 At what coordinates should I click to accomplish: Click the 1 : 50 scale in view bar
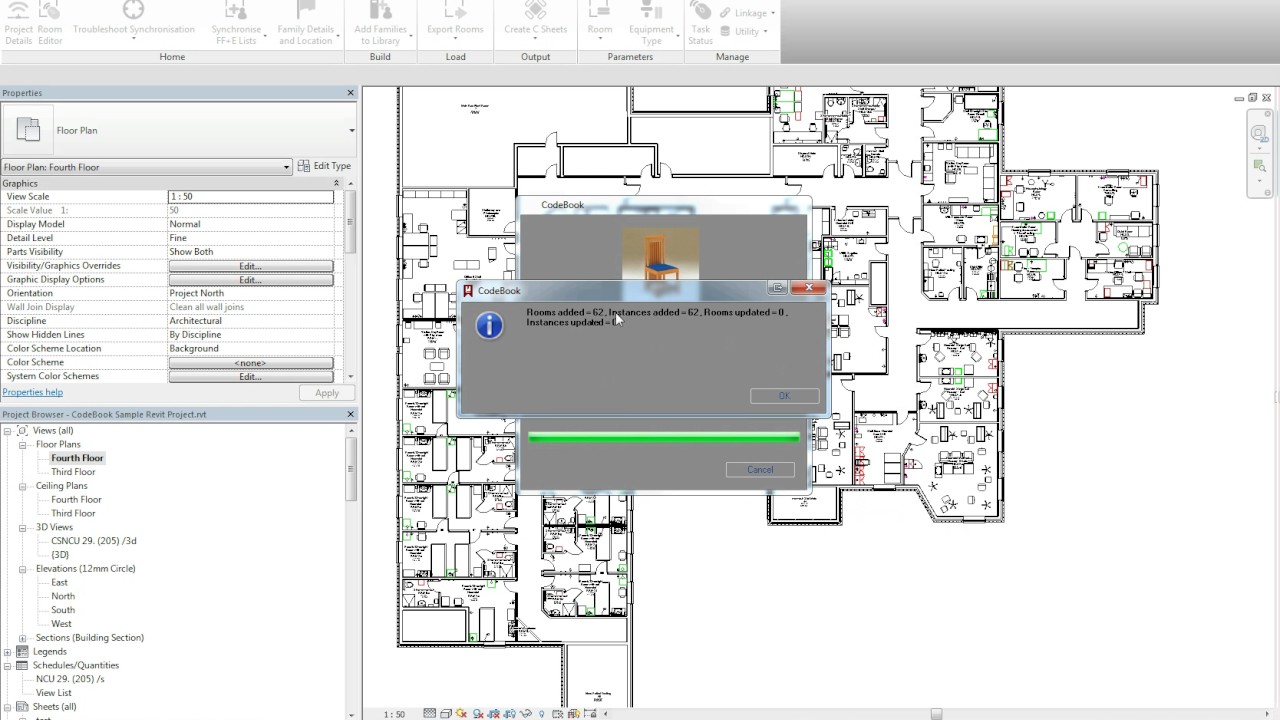pos(395,714)
